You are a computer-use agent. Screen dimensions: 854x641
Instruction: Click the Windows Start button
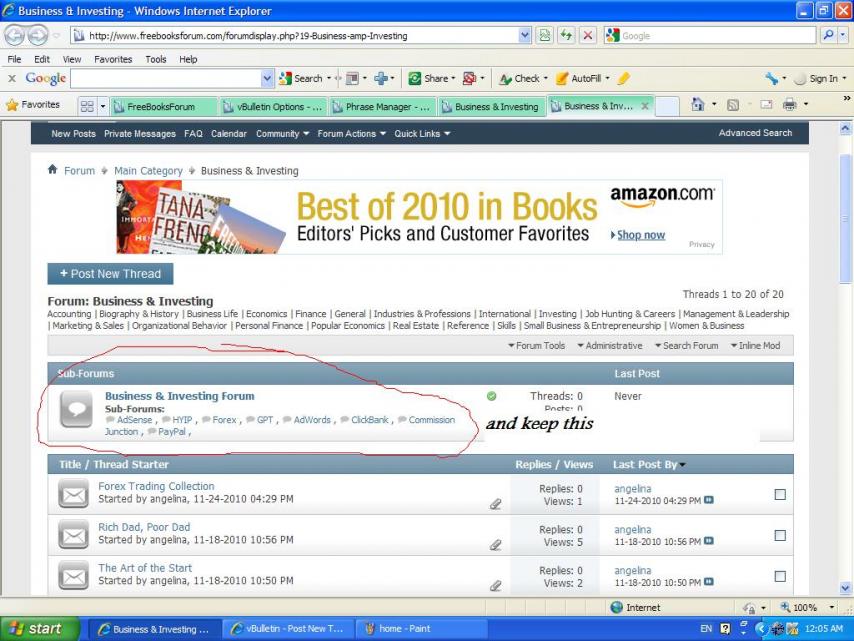click(40, 628)
